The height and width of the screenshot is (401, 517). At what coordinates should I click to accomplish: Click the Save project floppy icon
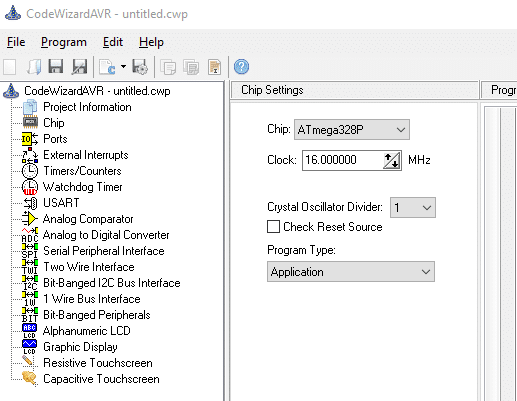[x=56, y=66]
